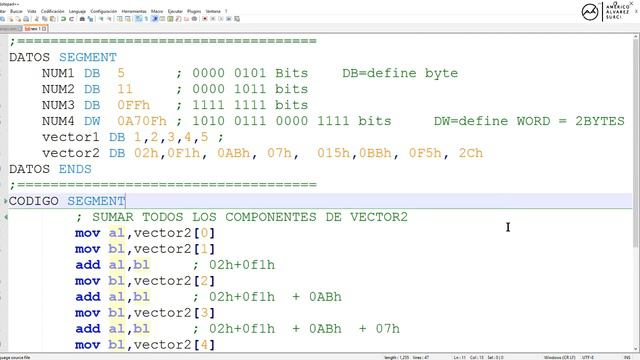Open Find with the binoculars icon
This screenshot has width=640, height=360.
tap(82, 19)
